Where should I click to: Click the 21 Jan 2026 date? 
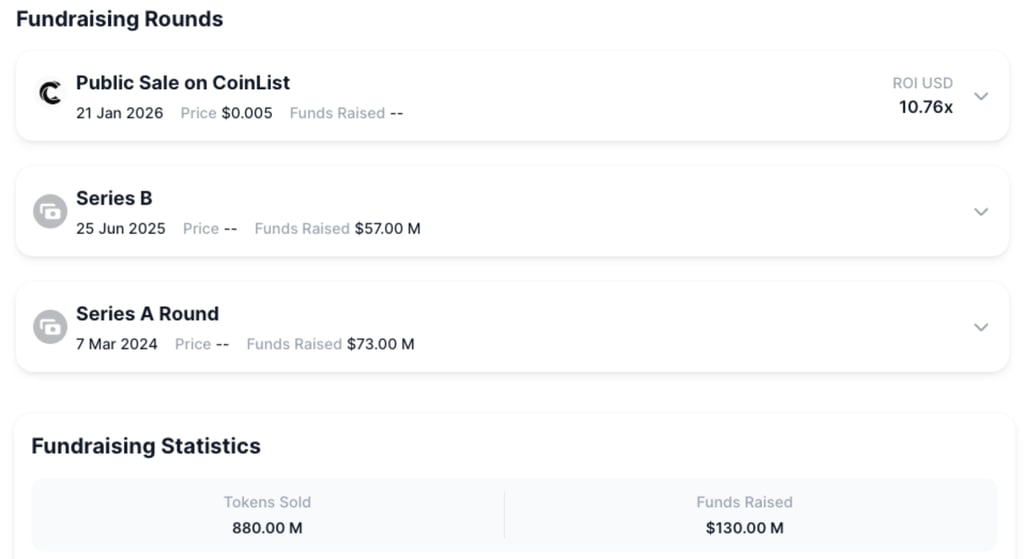[x=120, y=113]
